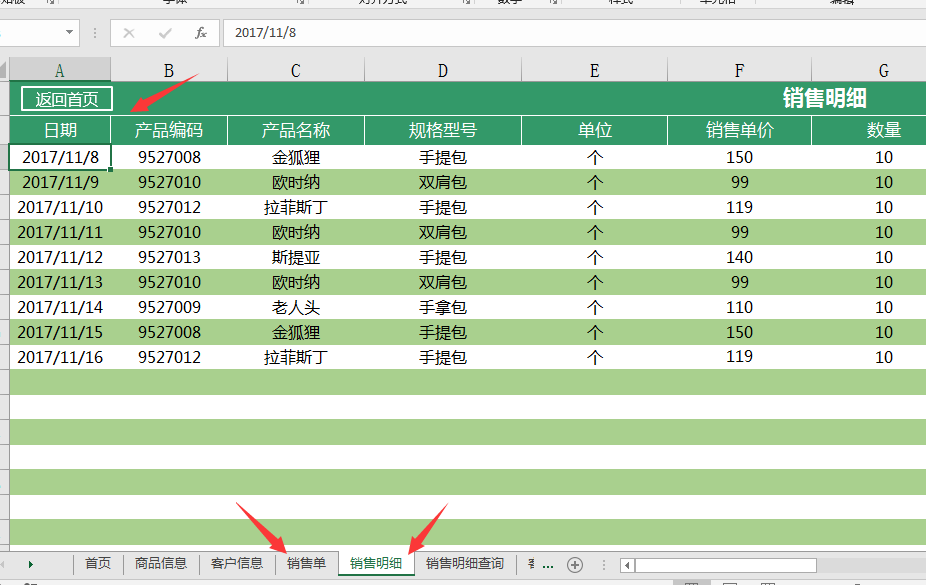Screen dimensions: 926x585
Task: Select cell with date 2017/11/14
Action: pos(60,307)
